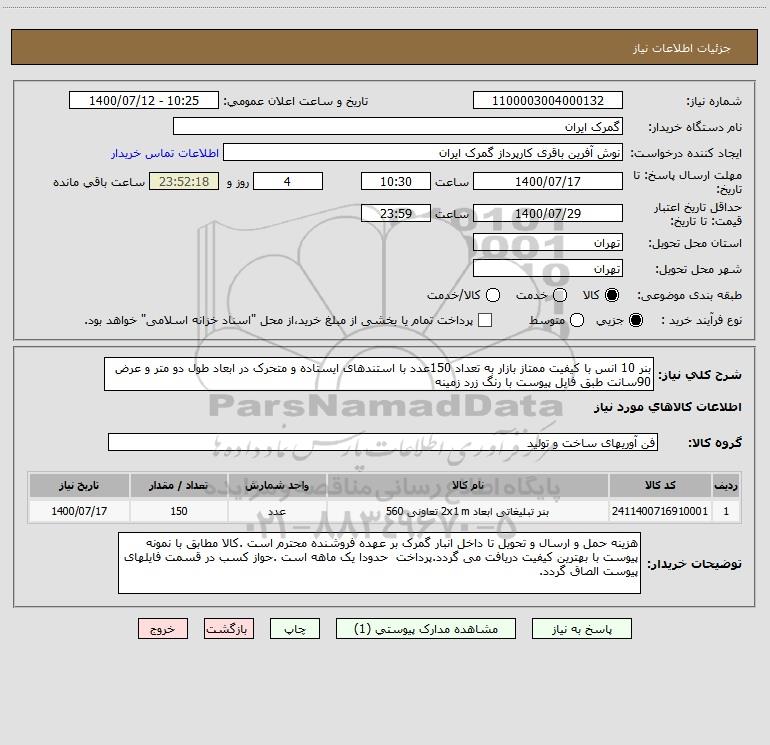Click the buyer organization field گمرک ایران

[x=398, y=127]
